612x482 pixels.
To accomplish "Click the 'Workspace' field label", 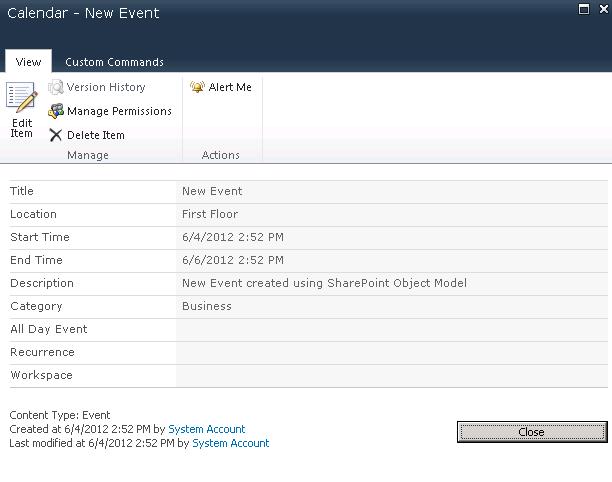I will point(41,375).
